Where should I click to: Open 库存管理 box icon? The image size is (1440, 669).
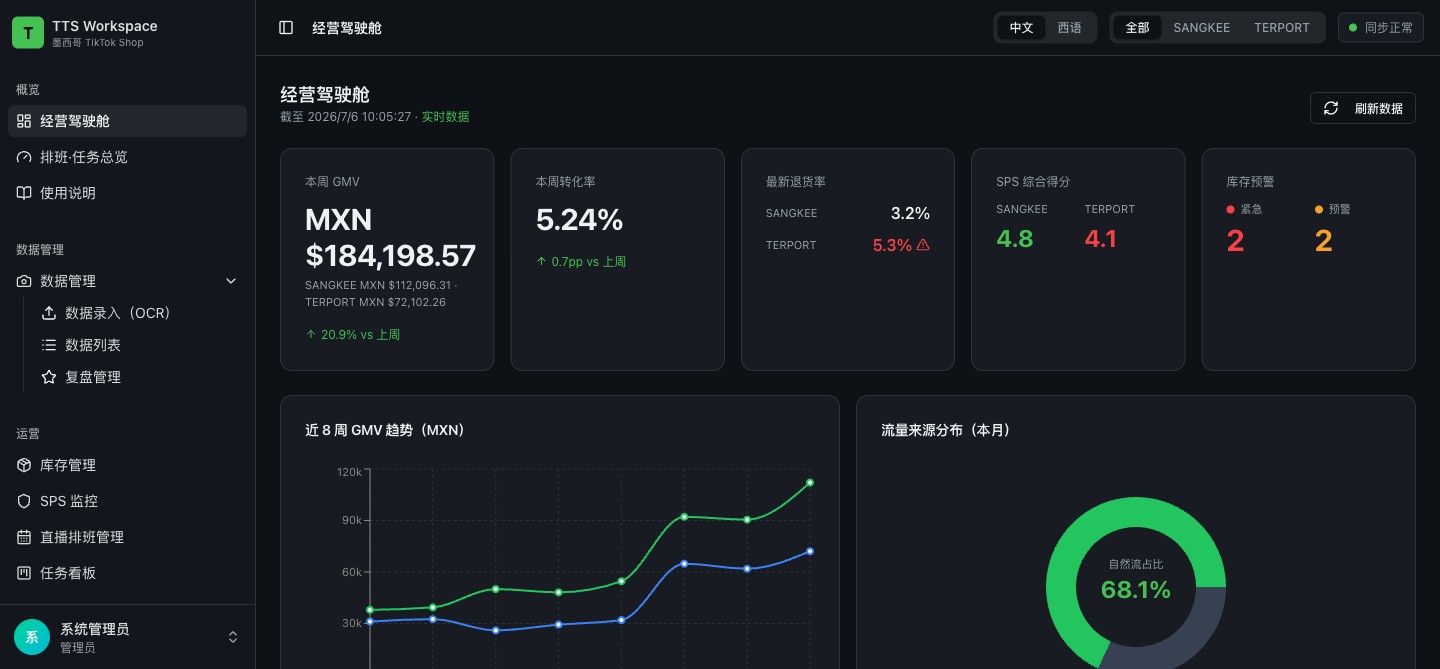(x=24, y=465)
